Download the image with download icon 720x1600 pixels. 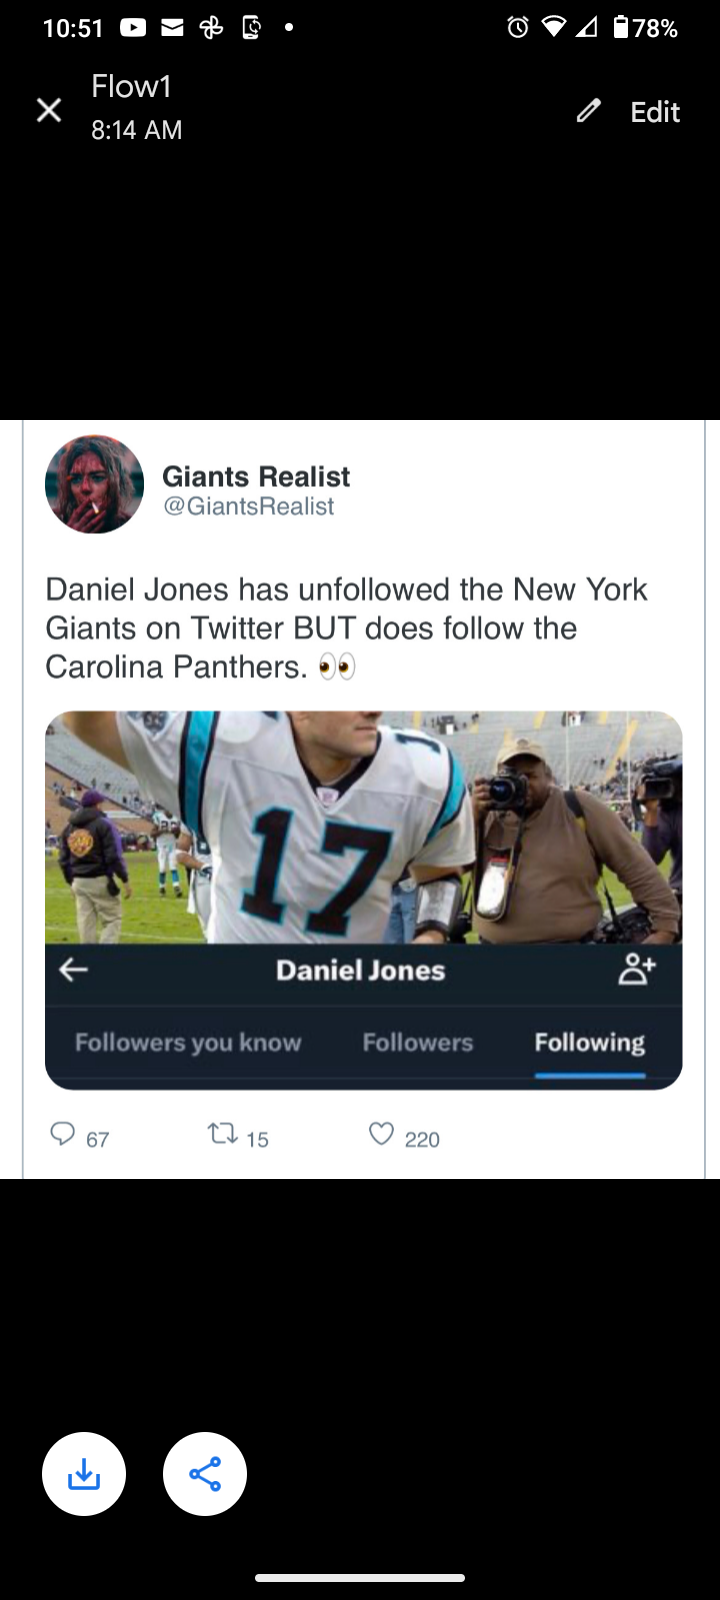click(84, 1474)
